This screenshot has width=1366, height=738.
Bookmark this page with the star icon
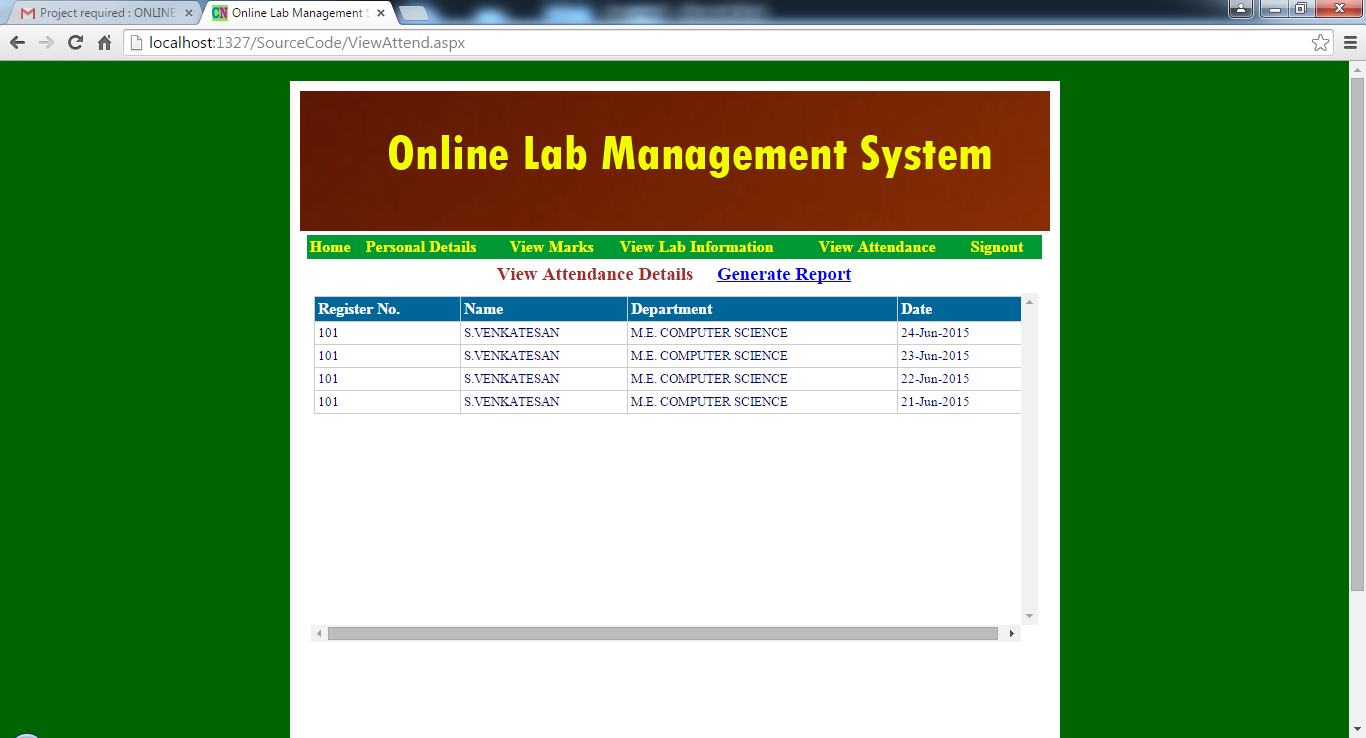1320,43
